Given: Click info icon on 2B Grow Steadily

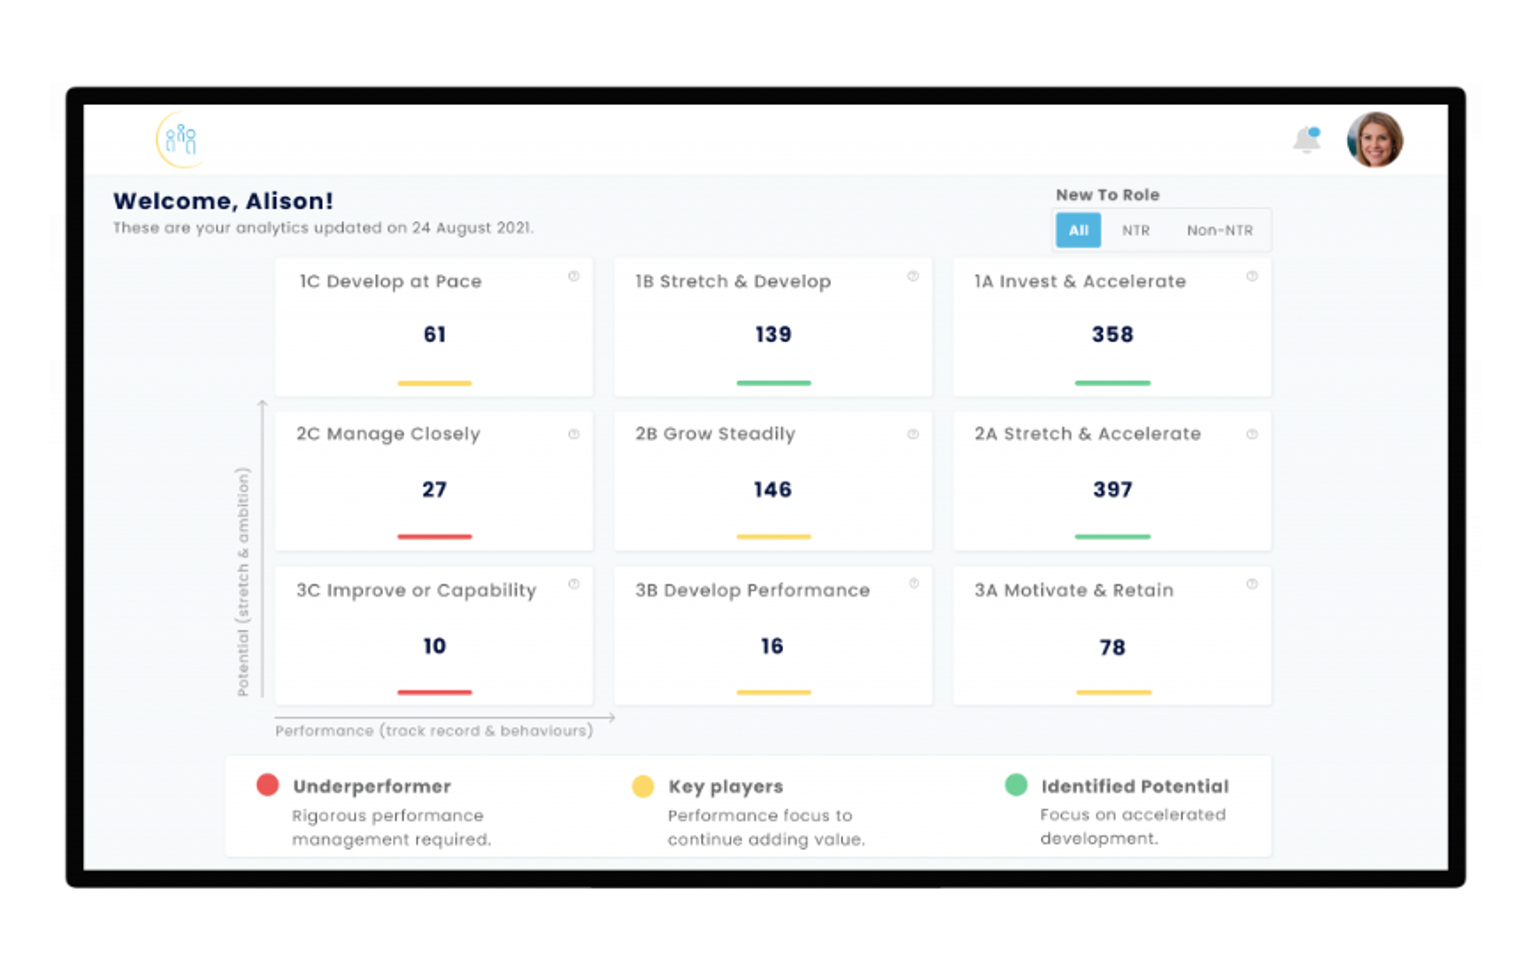Looking at the screenshot, I should [913, 434].
